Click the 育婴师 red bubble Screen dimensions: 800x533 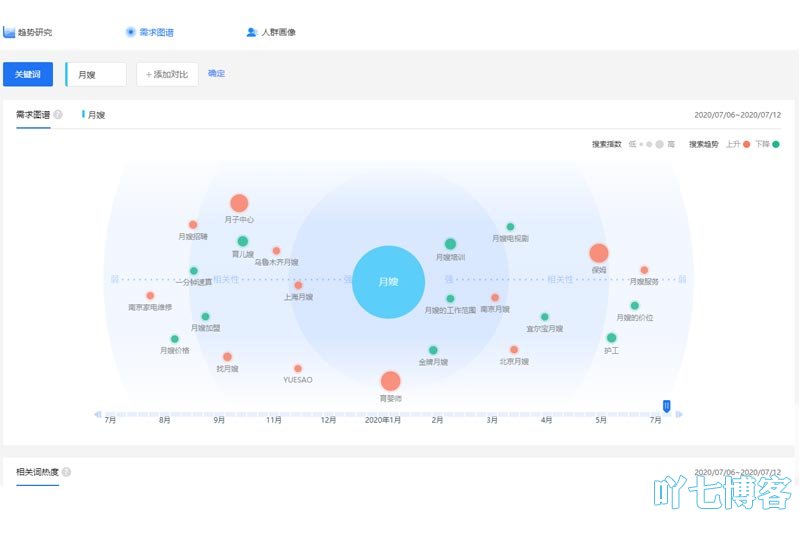(x=390, y=381)
